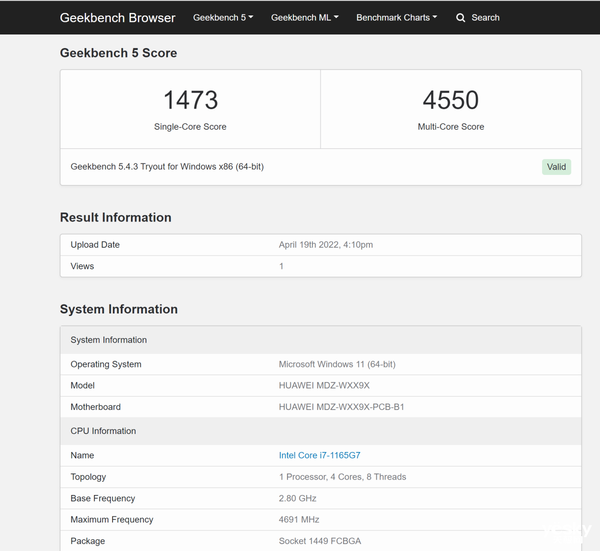Select the Motherboard value HUAWEI MDZ-WXX9X-PCB-B1
Viewport: 600px width, 551px height.
coord(341,407)
